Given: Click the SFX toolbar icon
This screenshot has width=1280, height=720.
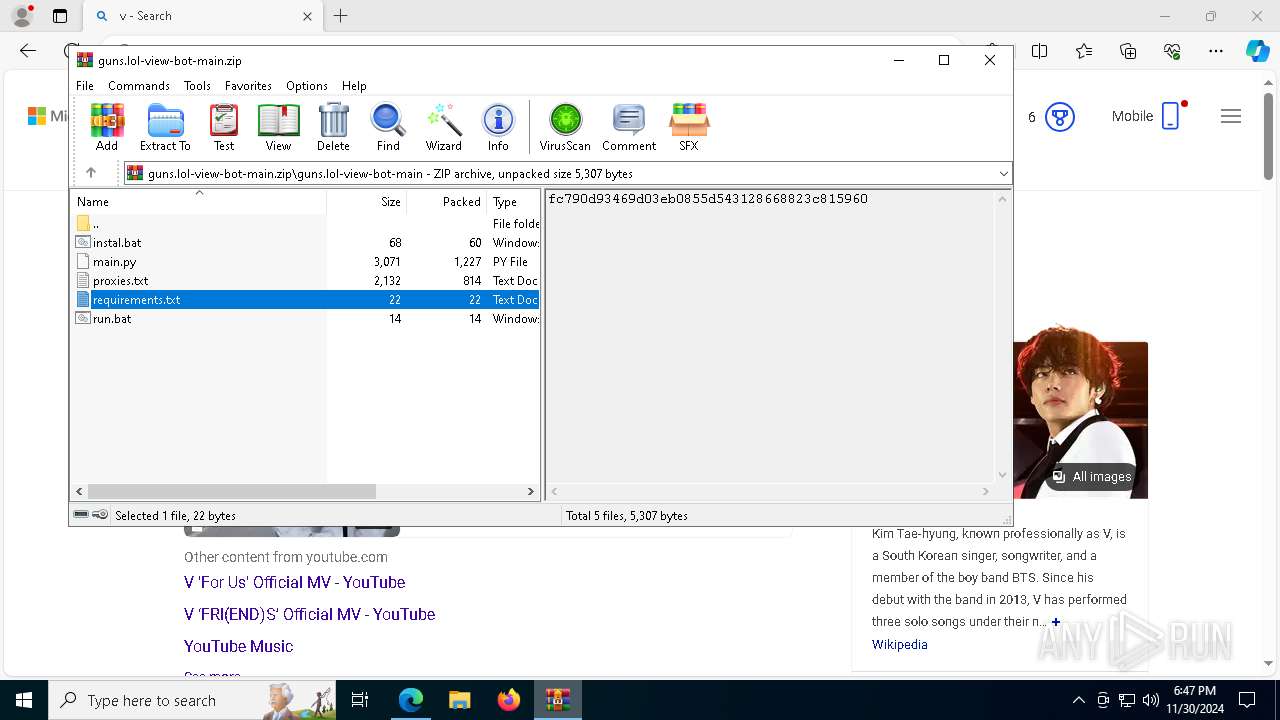Looking at the screenshot, I should pos(689,127).
